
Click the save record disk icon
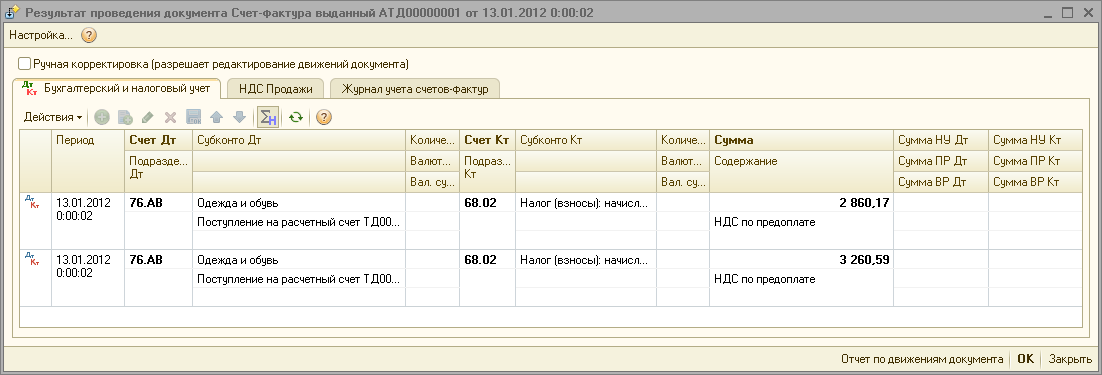click(193, 117)
